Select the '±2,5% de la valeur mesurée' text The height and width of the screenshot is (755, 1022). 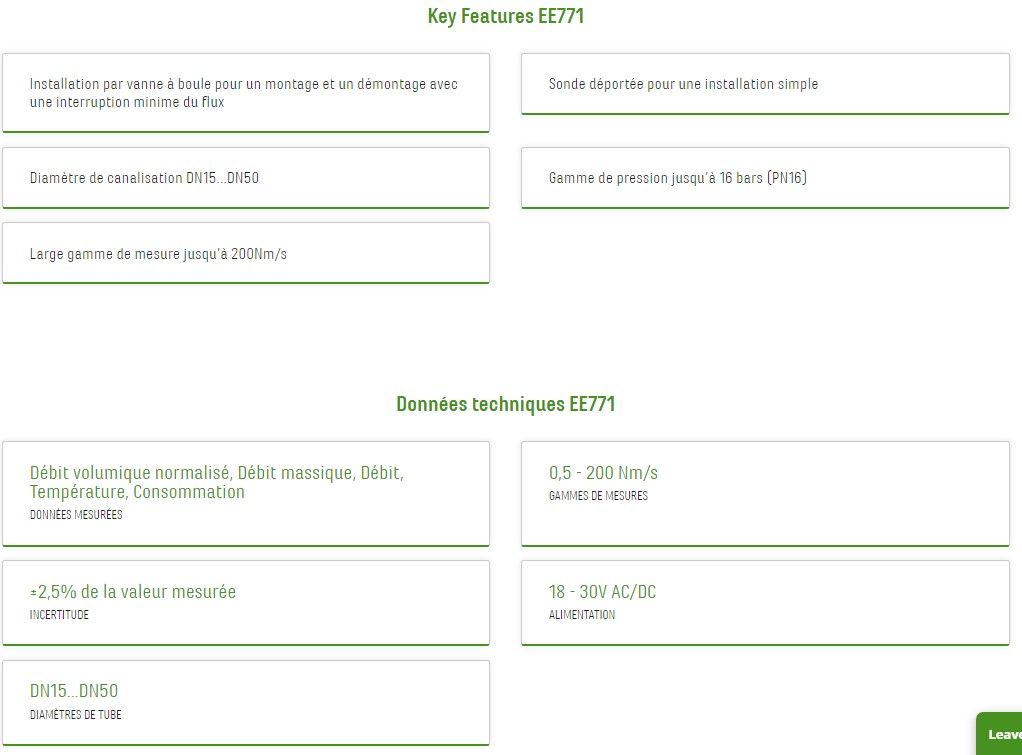133,592
